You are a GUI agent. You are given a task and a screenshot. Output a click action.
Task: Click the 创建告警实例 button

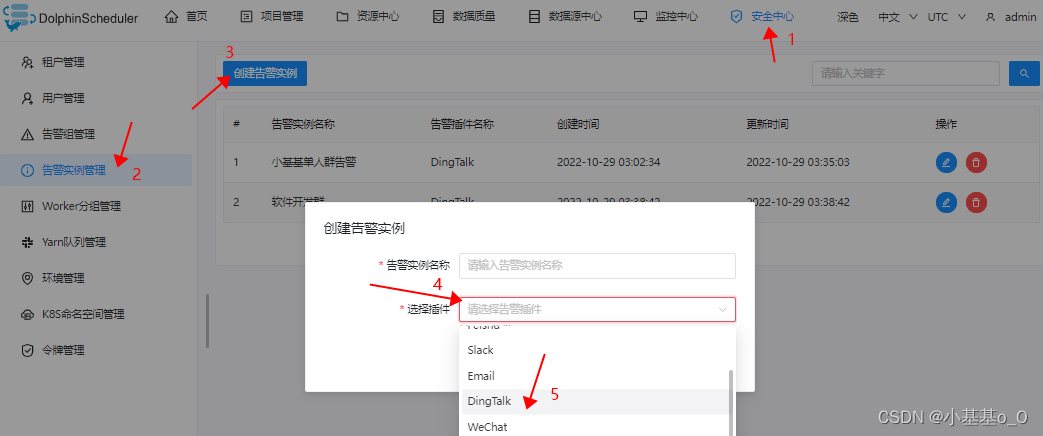click(x=265, y=73)
